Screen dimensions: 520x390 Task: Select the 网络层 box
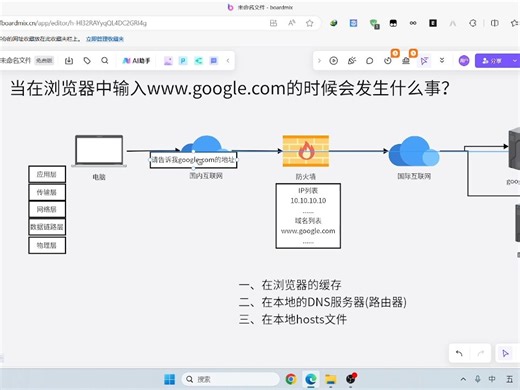47,209
